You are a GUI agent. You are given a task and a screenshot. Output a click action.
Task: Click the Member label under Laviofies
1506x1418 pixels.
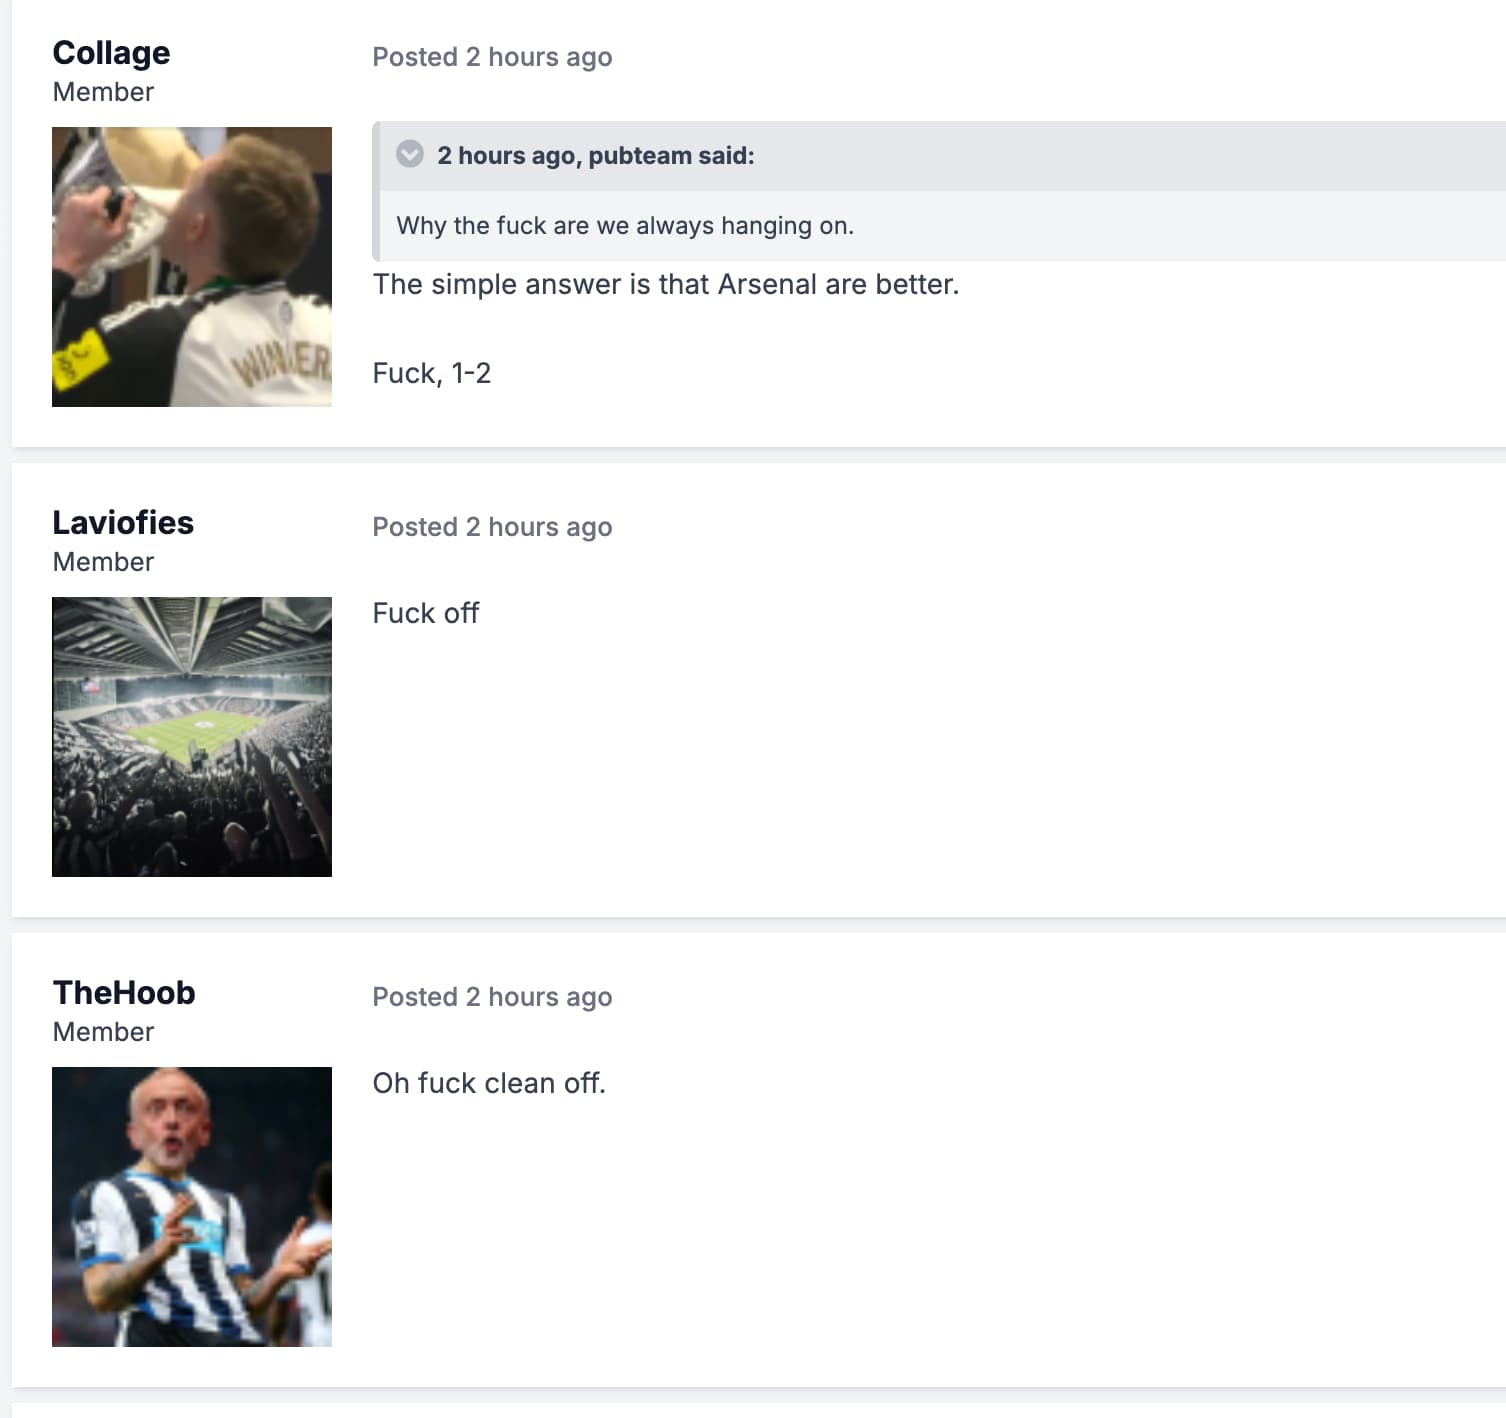[103, 562]
